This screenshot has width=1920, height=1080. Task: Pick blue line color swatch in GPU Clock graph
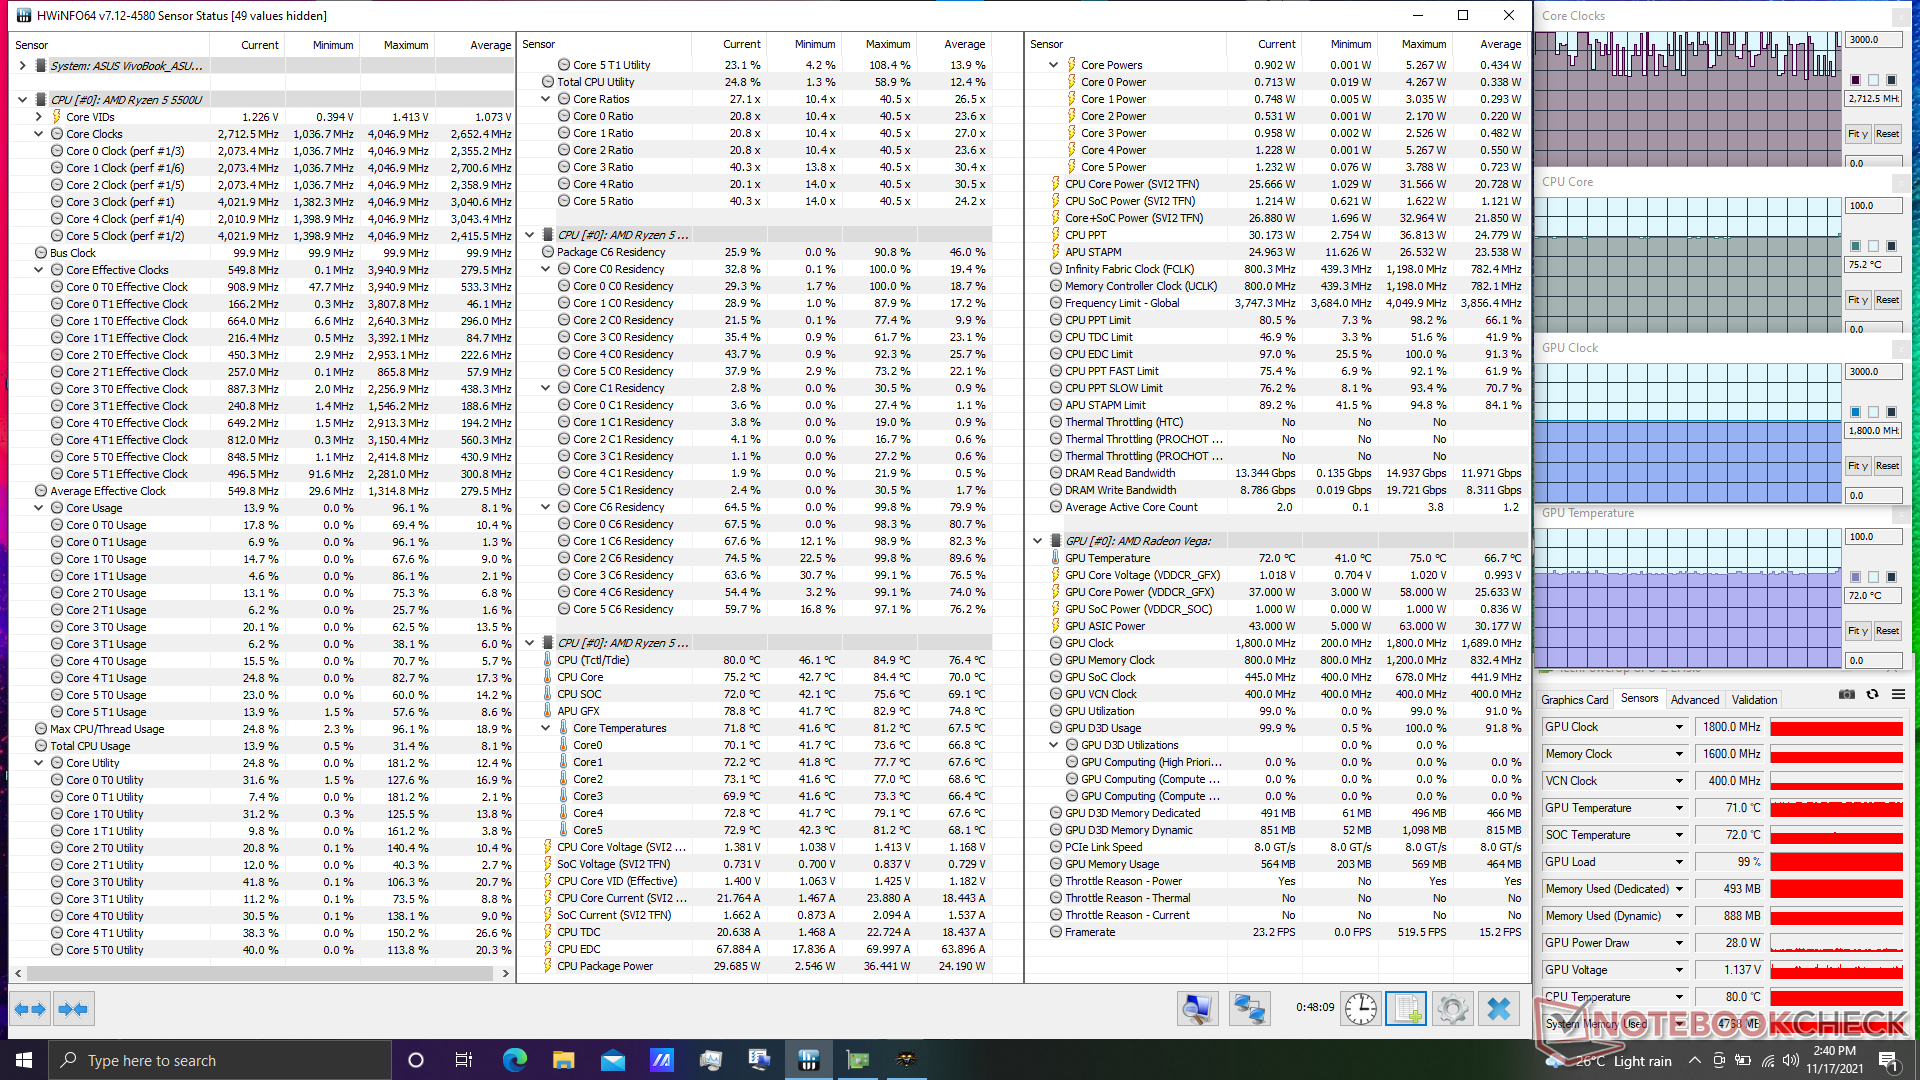tap(1855, 412)
